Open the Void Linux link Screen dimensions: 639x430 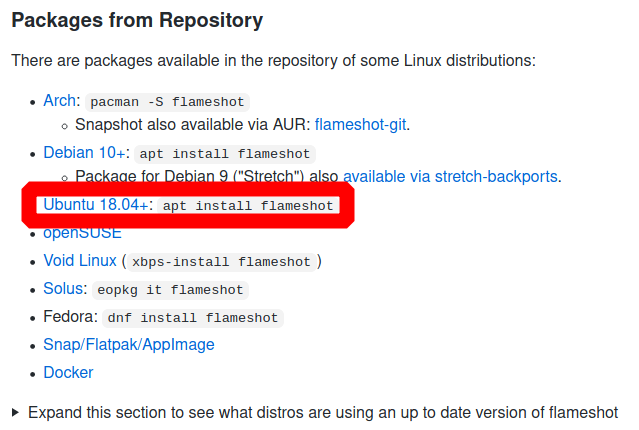80,260
